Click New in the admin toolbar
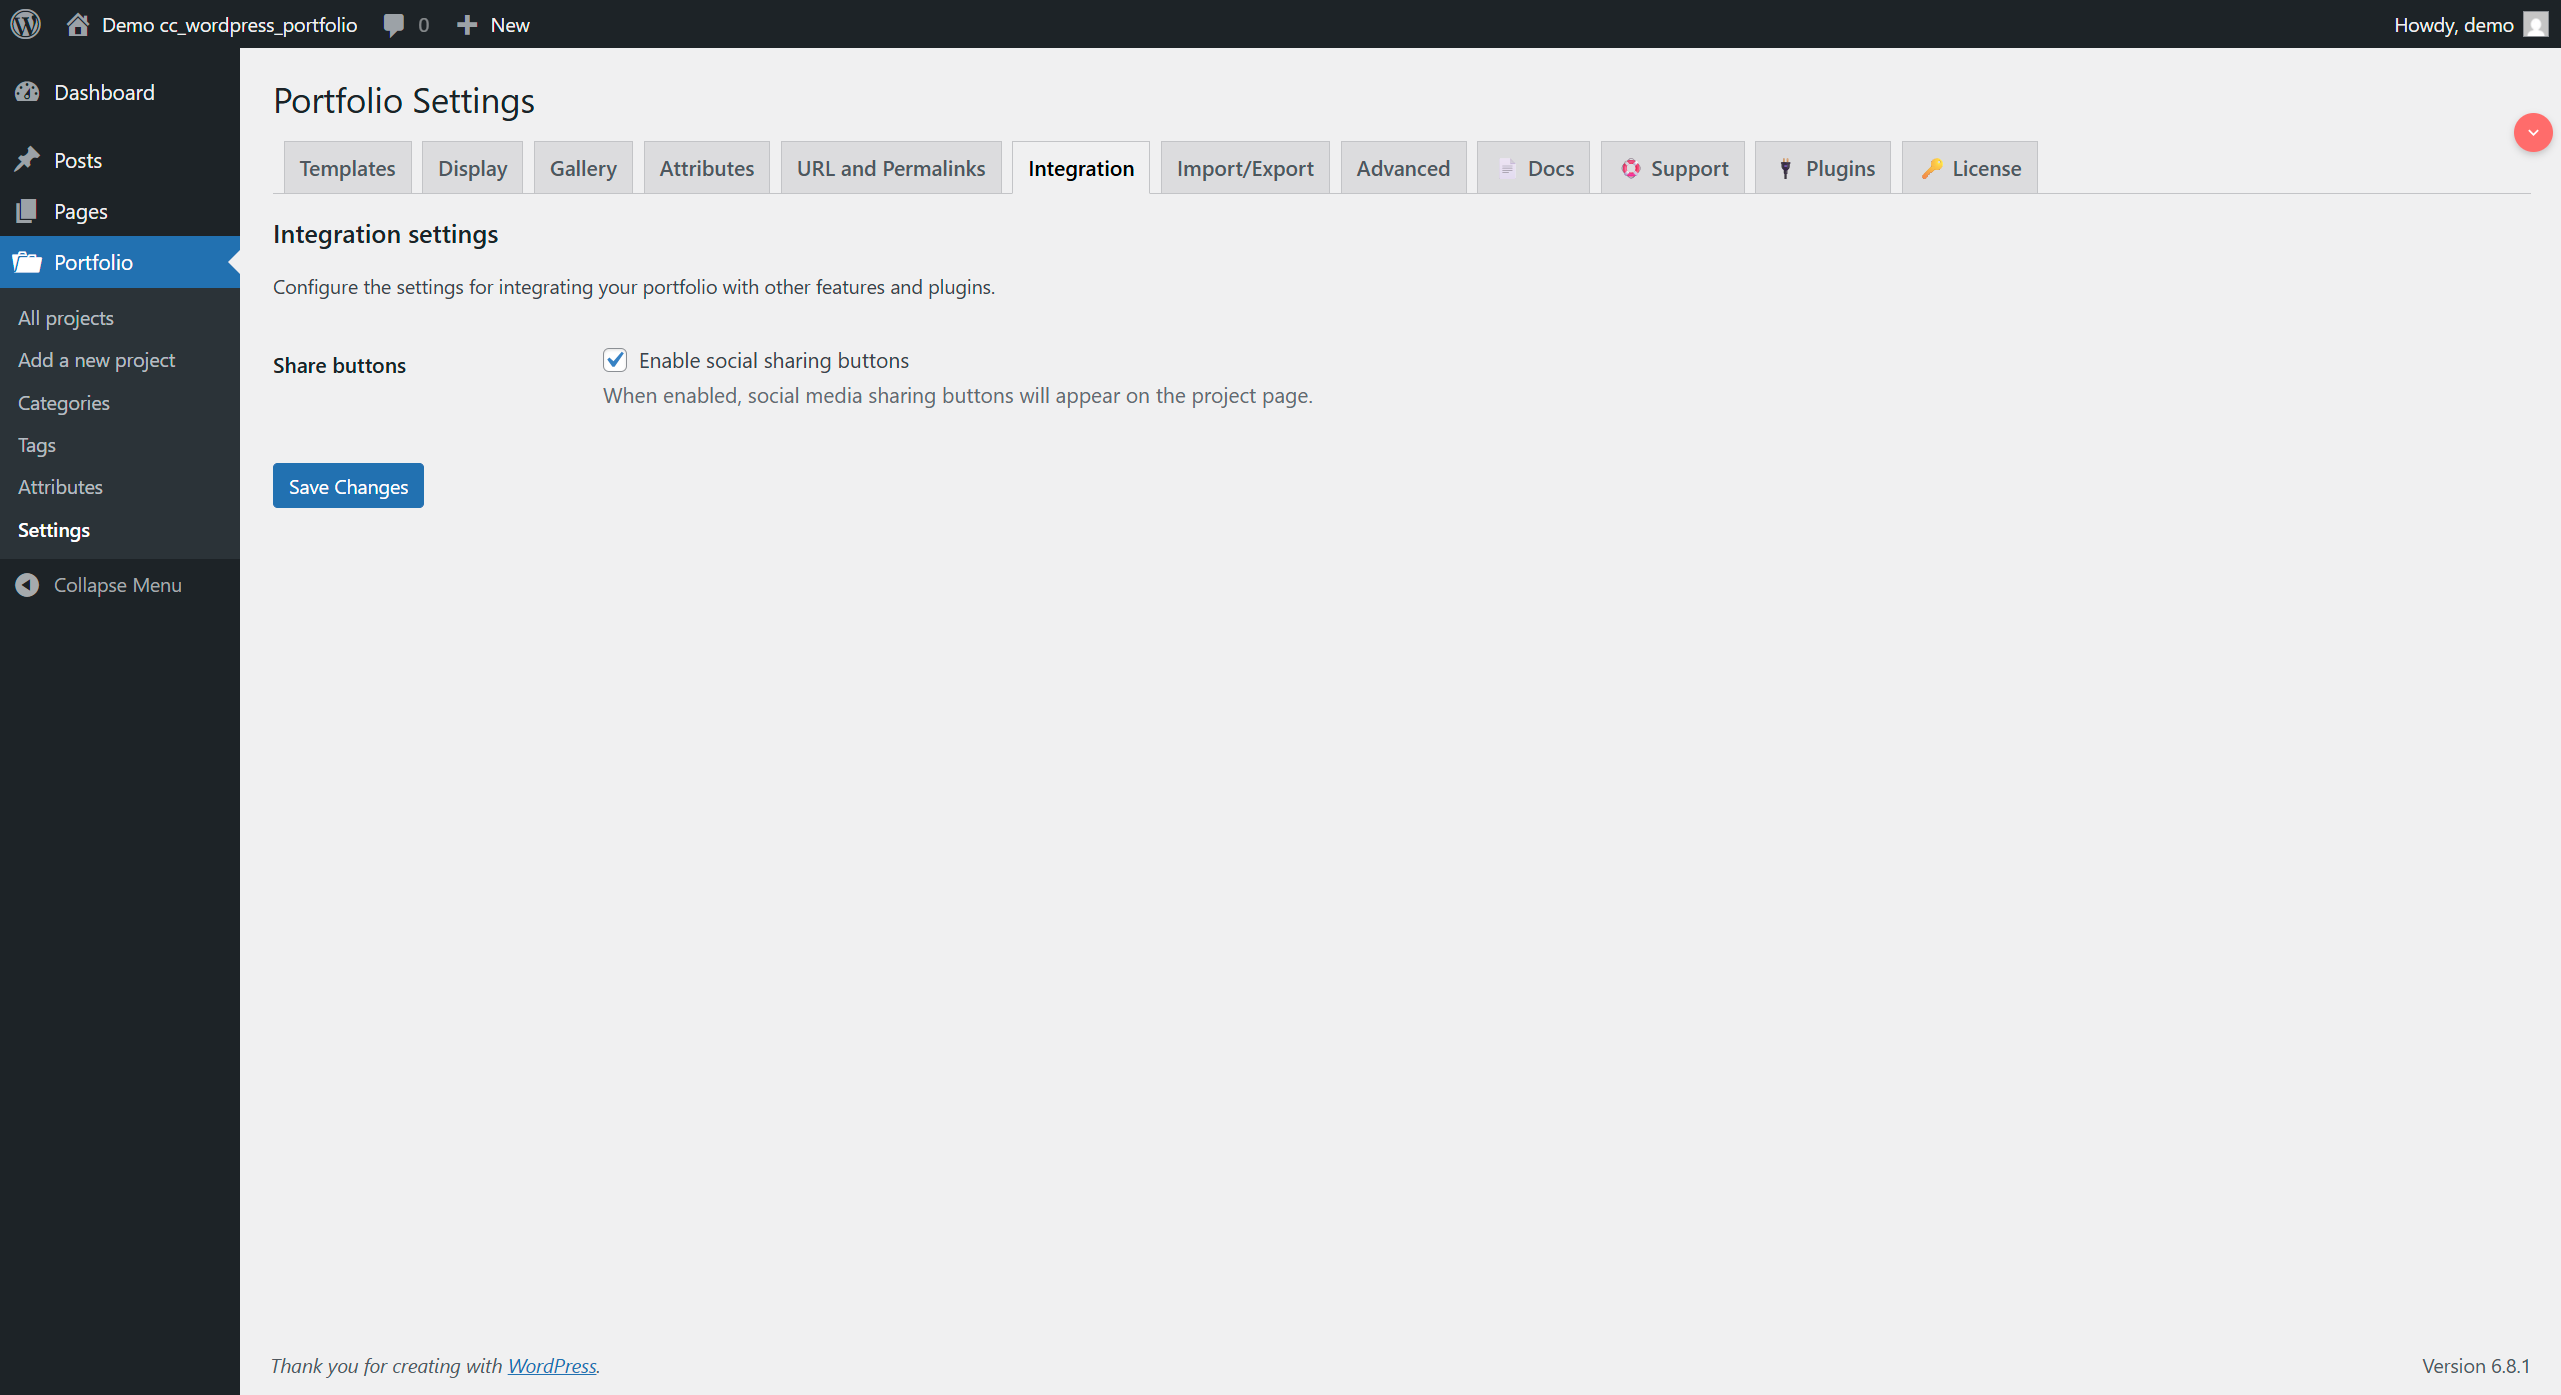 click(x=492, y=24)
